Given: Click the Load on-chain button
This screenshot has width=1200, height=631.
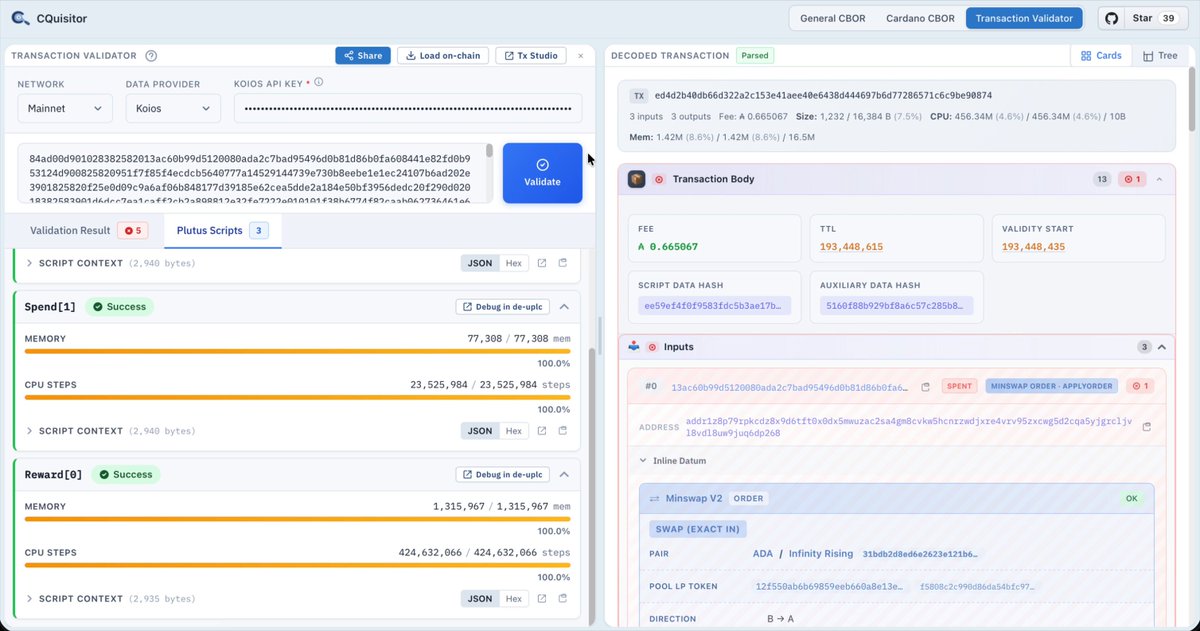Looking at the screenshot, I should [x=442, y=56].
